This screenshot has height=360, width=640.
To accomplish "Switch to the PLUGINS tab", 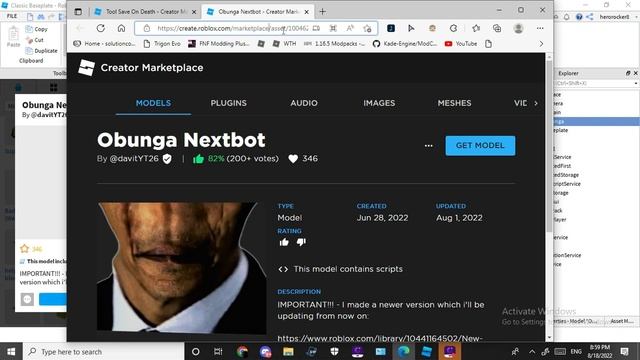I will [x=229, y=103].
